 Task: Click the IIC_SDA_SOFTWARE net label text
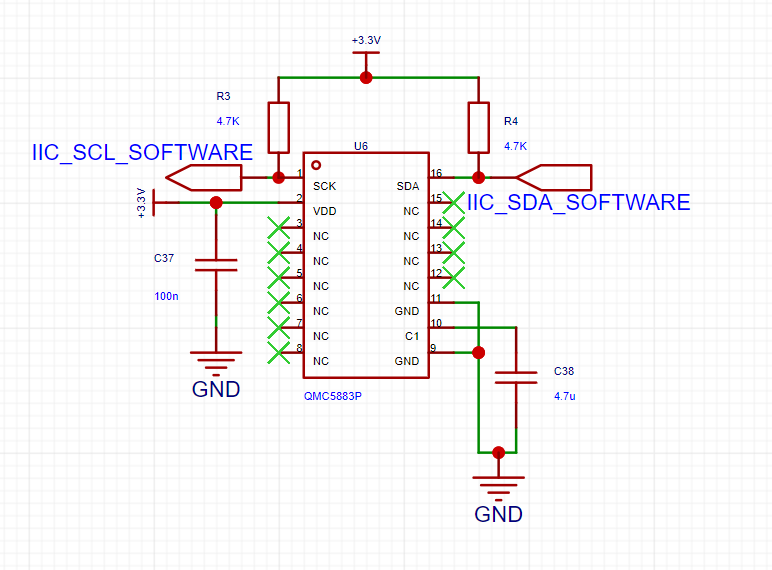(579, 203)
